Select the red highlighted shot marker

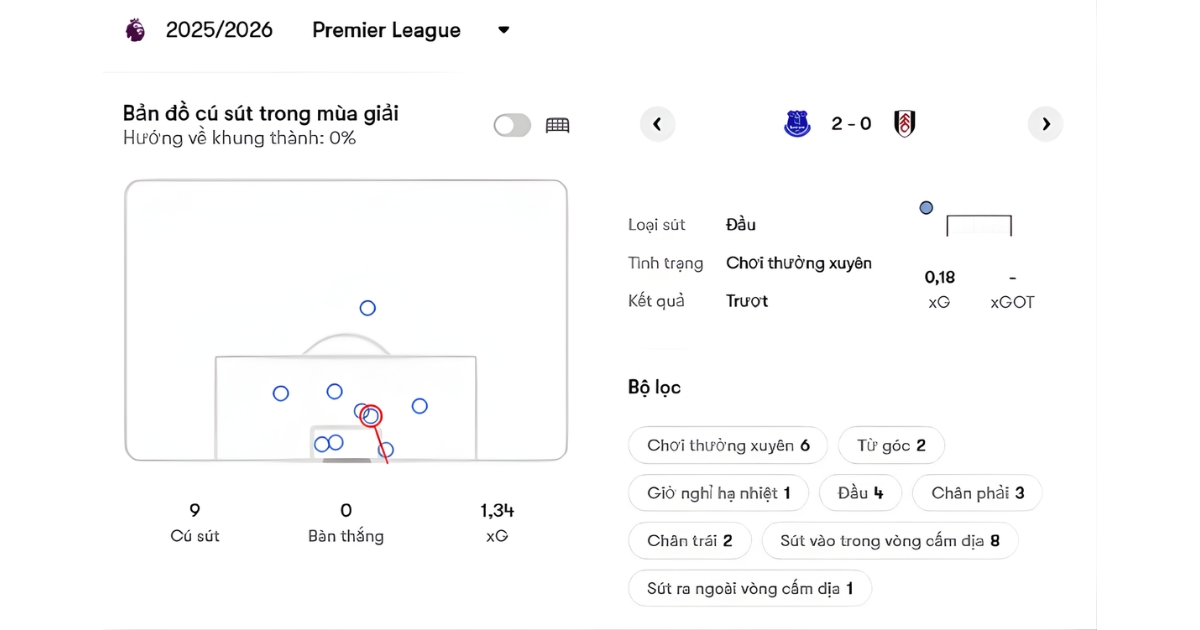tap(371, 415)
